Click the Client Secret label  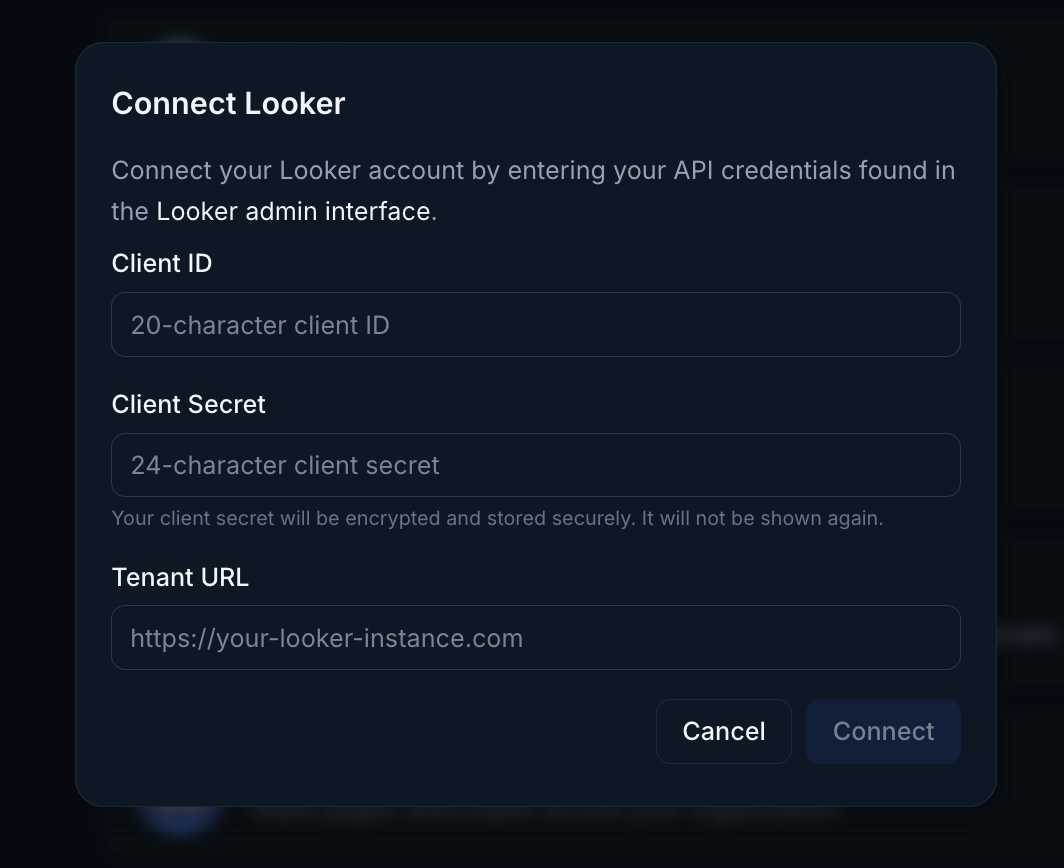[x=188, y=404]
